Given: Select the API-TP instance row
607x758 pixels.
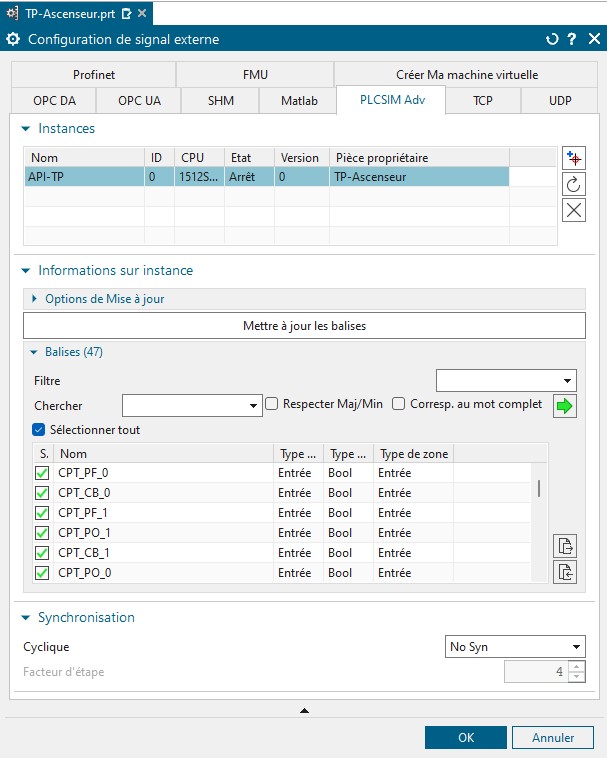Looking at the screenshot, I should (x=267, y=177).
